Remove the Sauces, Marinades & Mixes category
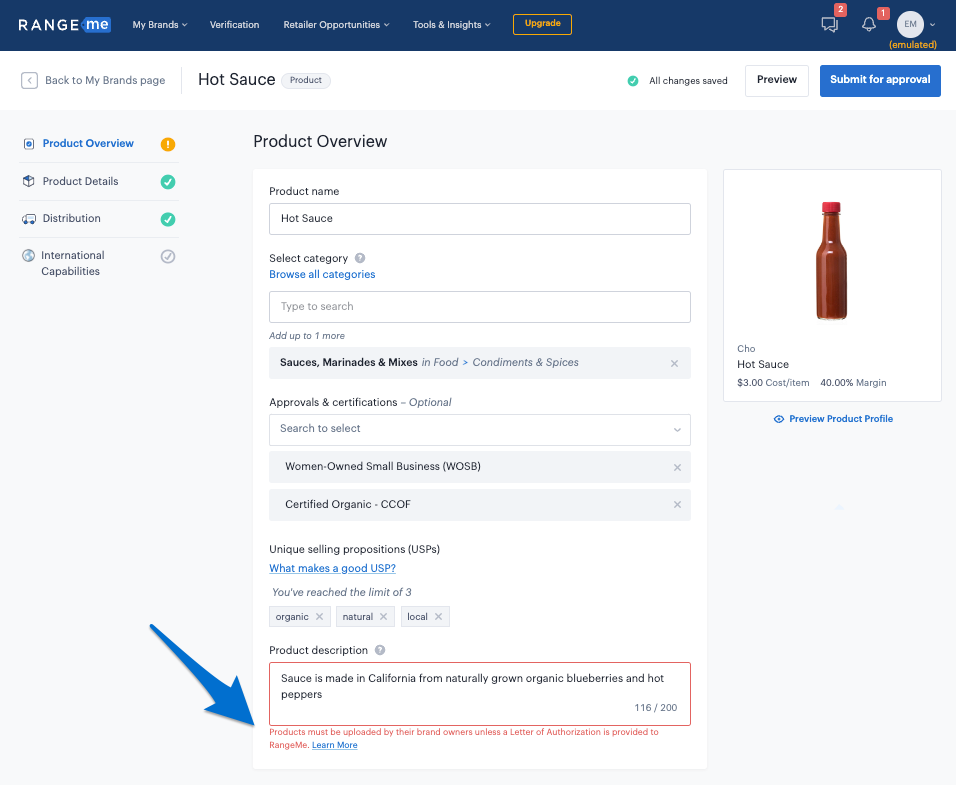Screen dimensions: 956x785 [674, 363]
